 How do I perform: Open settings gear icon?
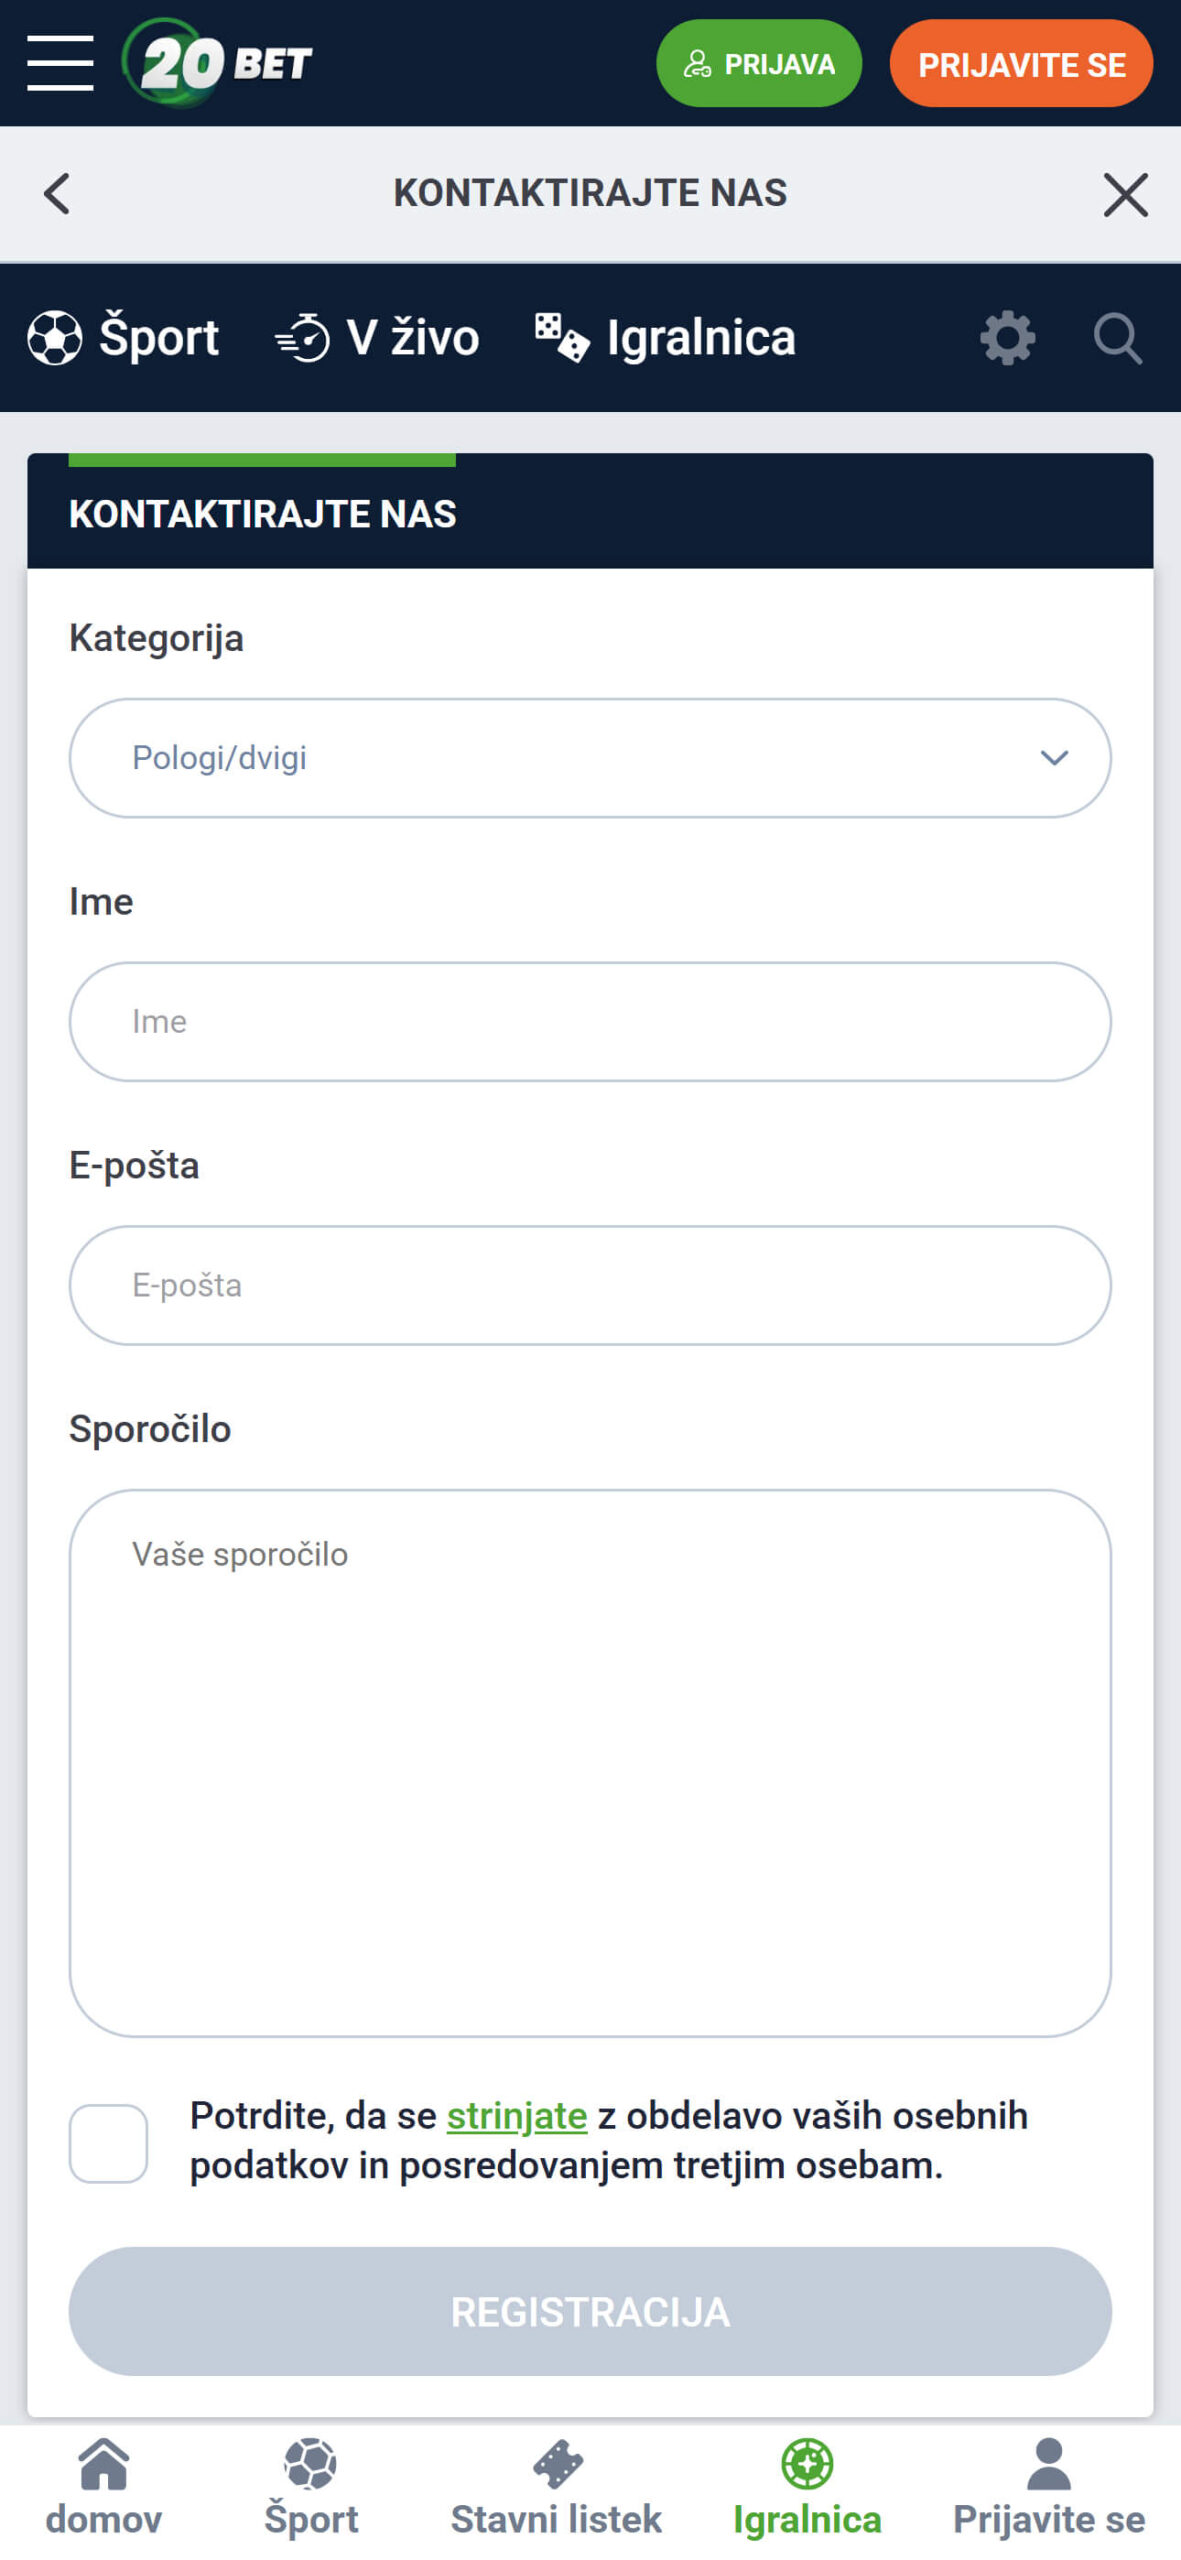point(1007,338)
